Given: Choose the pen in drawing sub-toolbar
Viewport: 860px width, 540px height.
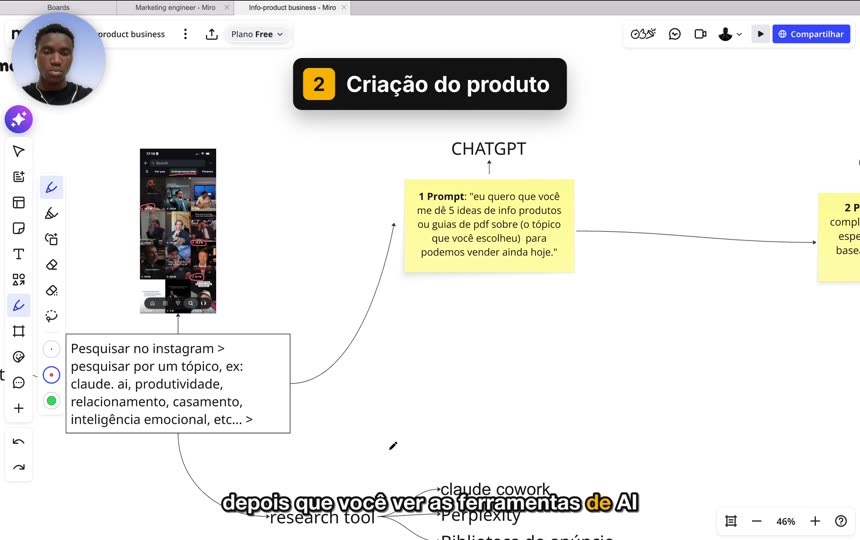Looking at the screenshot, I should pyautogui.click(x=52, y=187).
